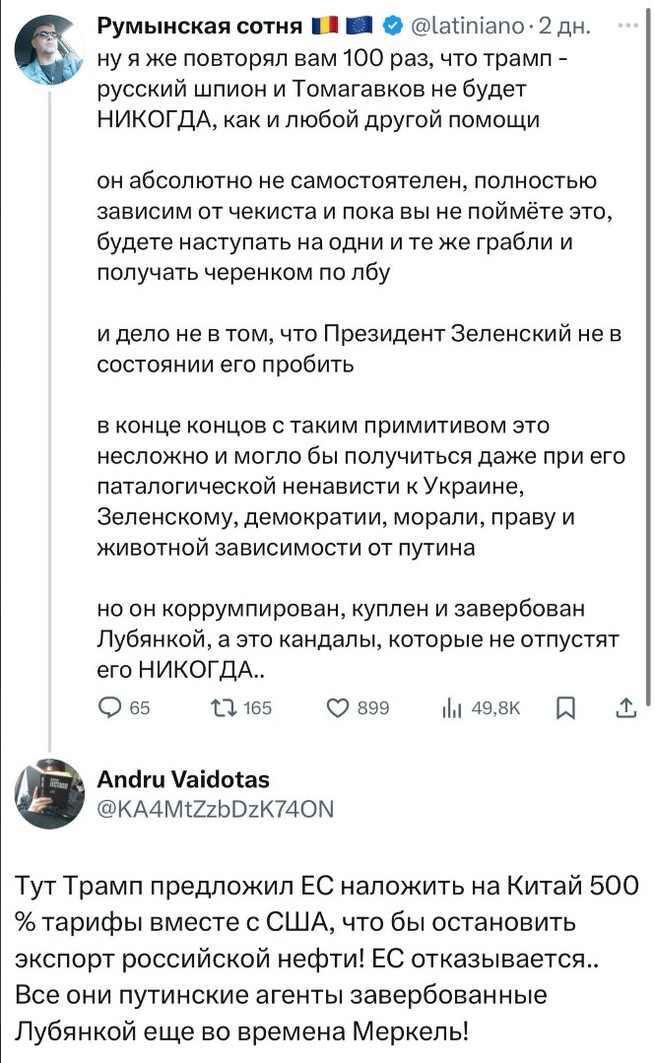The height and width of the screenshot is (1063, 655).
Task: Click the Andru Vaidotas display name
Action: 182,778
